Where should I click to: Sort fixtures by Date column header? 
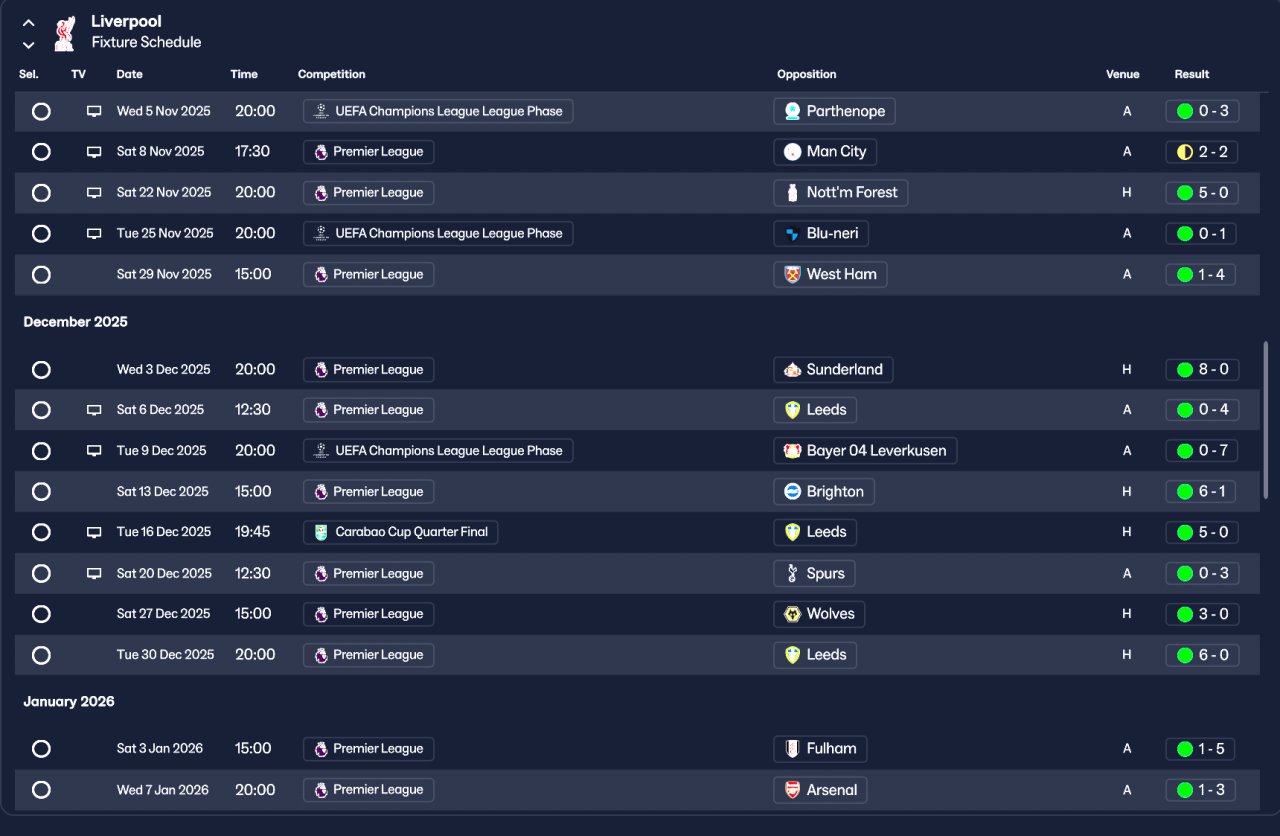tap(129, 74)
